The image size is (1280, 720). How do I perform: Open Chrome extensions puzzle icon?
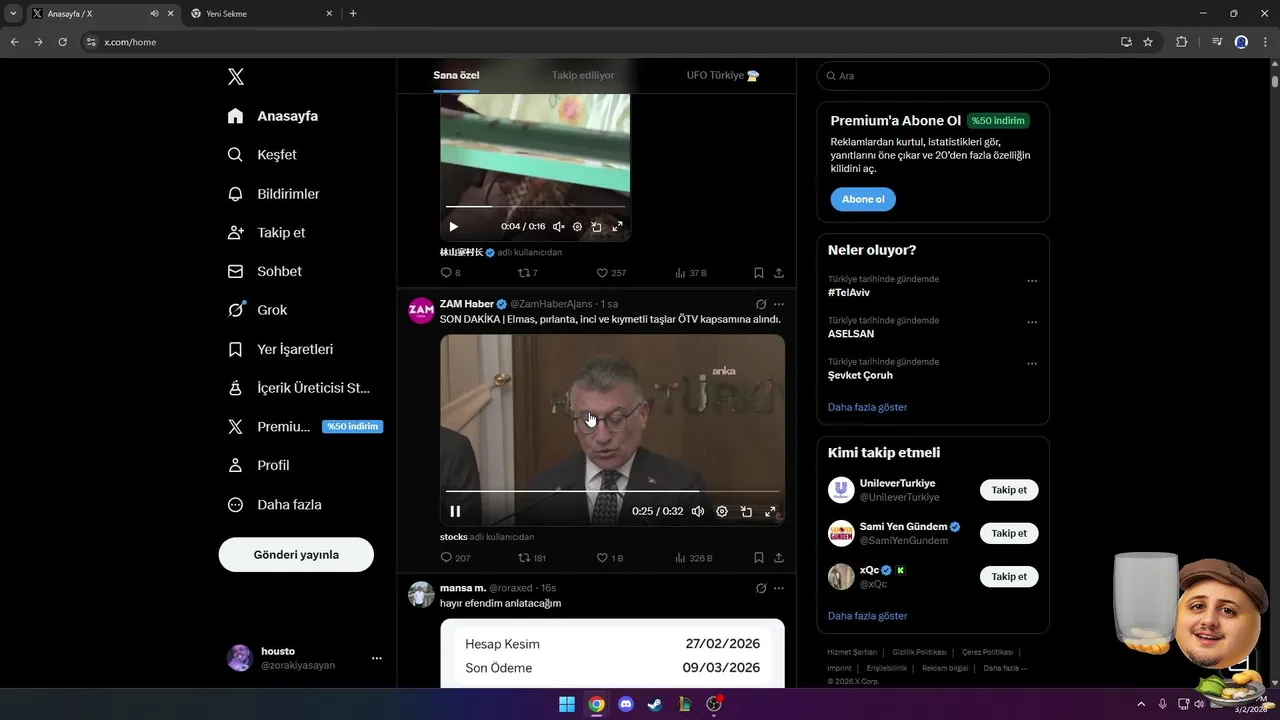pyautogui.click(x=1182, y=42)
